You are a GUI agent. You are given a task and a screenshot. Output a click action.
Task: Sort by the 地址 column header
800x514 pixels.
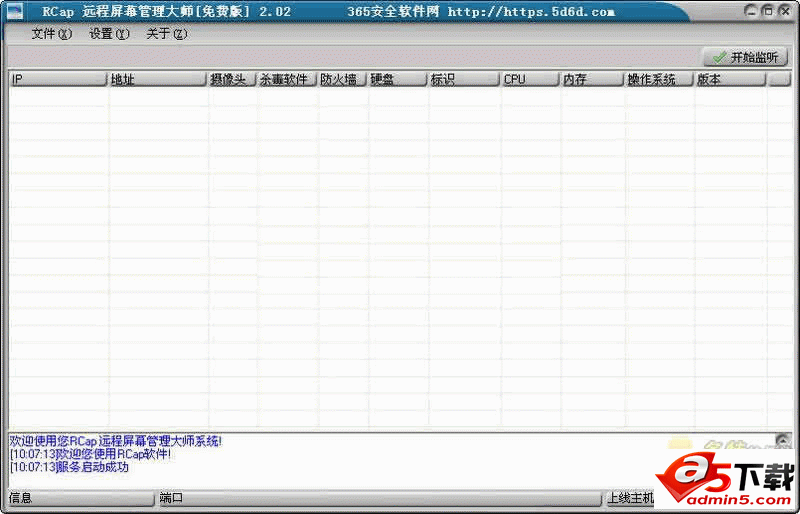pyautogui.click(x=157, y=80)
